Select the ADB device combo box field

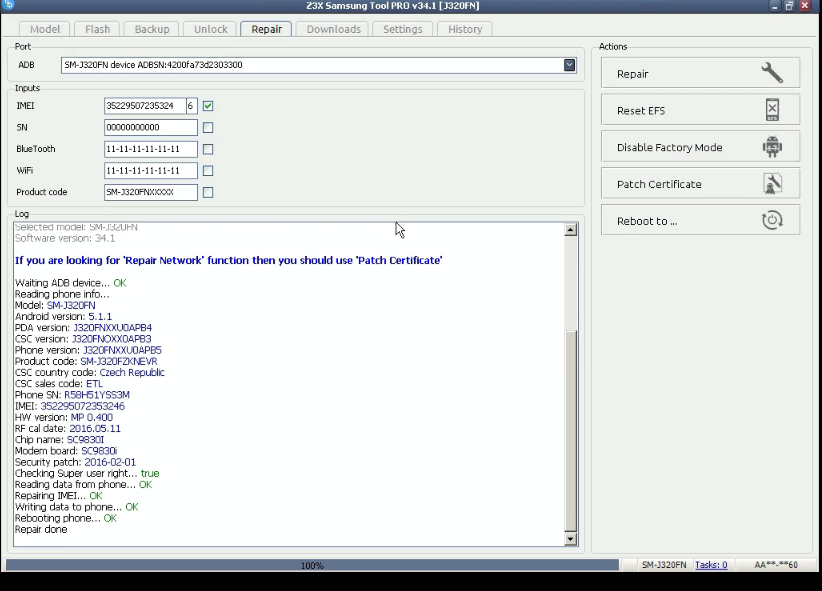pos(319,65)
